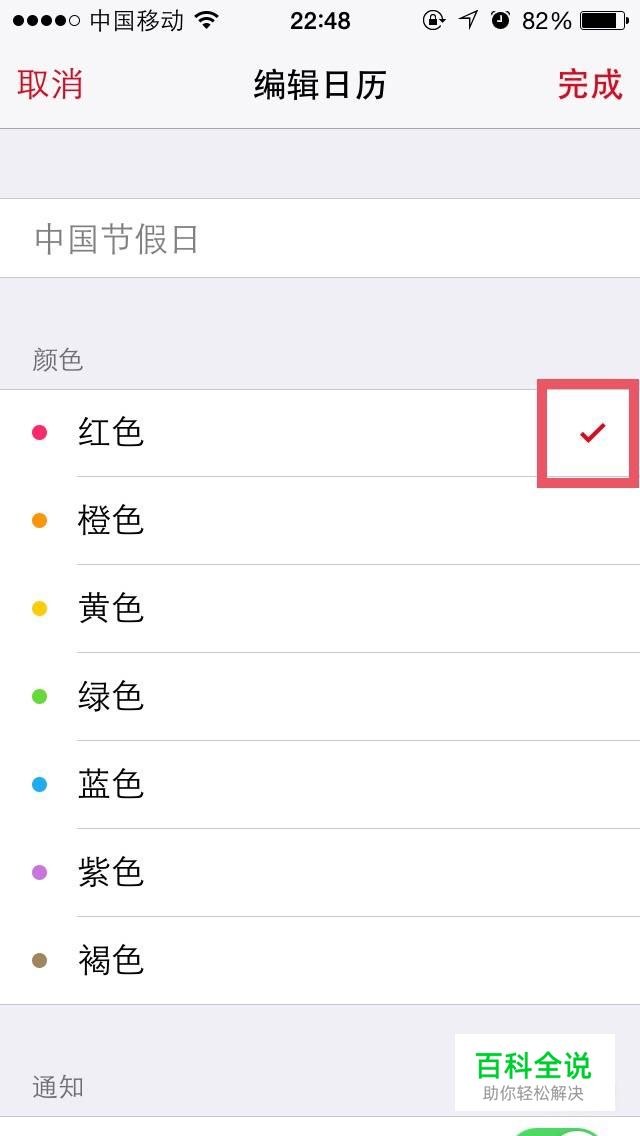Tap the blue color dot
Viewport: 640px width, 1136px height.
[x=40, y=784]
